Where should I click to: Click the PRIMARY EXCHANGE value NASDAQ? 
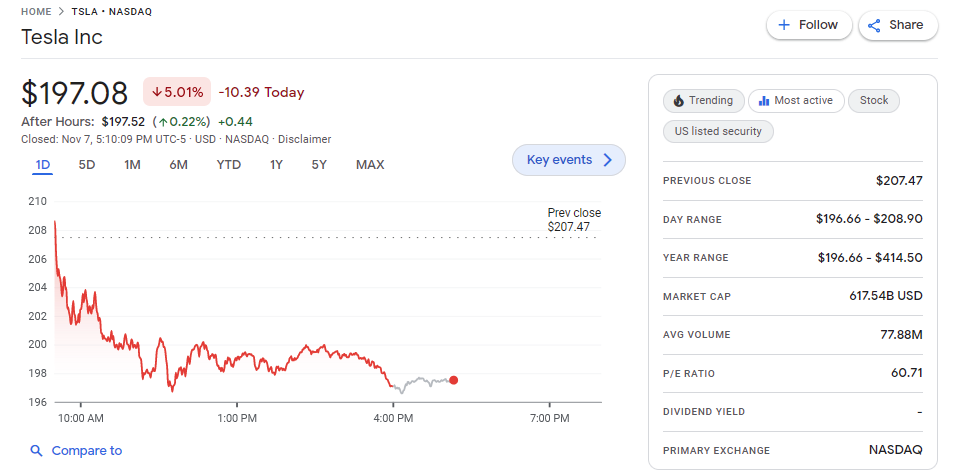coord(896,450)
